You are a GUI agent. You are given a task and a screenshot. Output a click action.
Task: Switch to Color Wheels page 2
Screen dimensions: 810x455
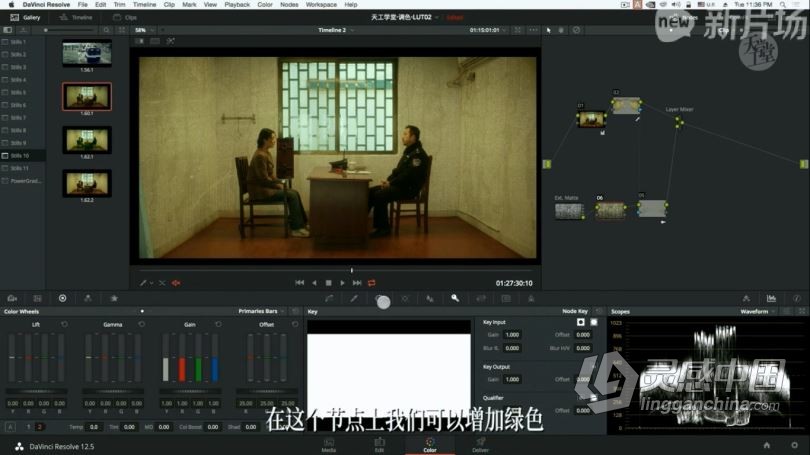click(x=39, y=427)
